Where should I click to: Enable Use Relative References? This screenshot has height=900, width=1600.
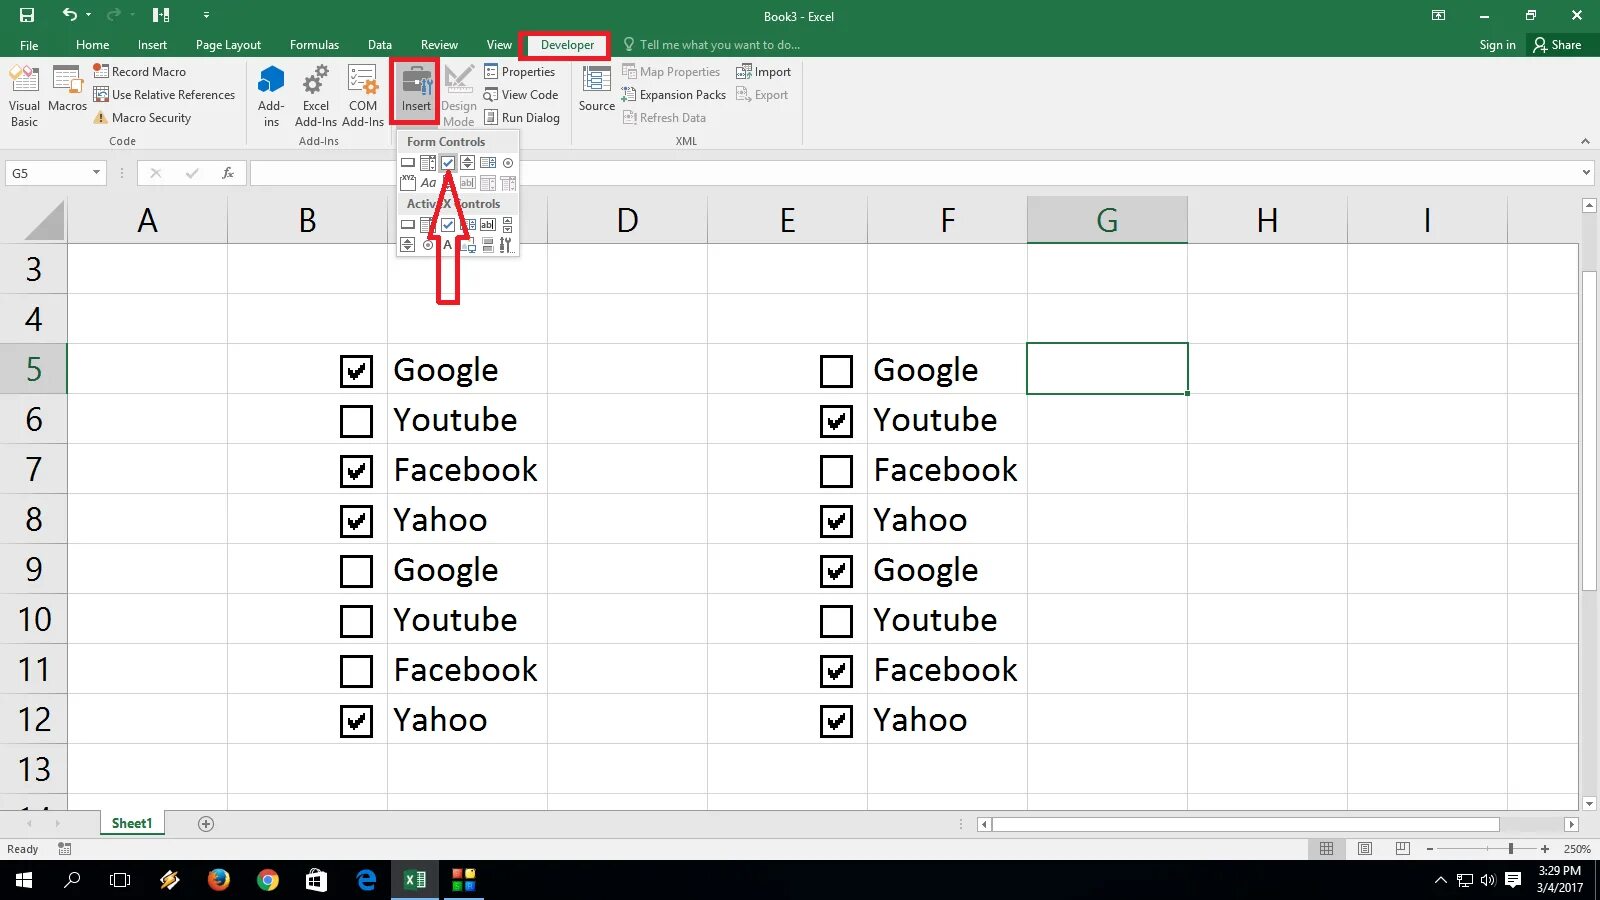164,95
